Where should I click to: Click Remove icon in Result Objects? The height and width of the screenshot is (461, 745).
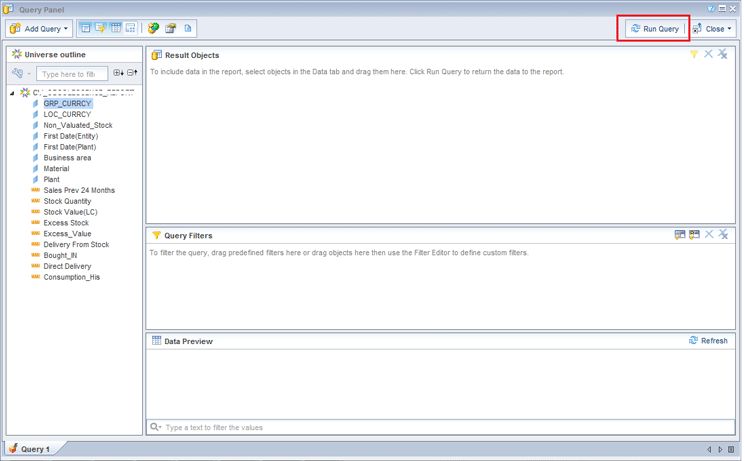pos(708,54)
